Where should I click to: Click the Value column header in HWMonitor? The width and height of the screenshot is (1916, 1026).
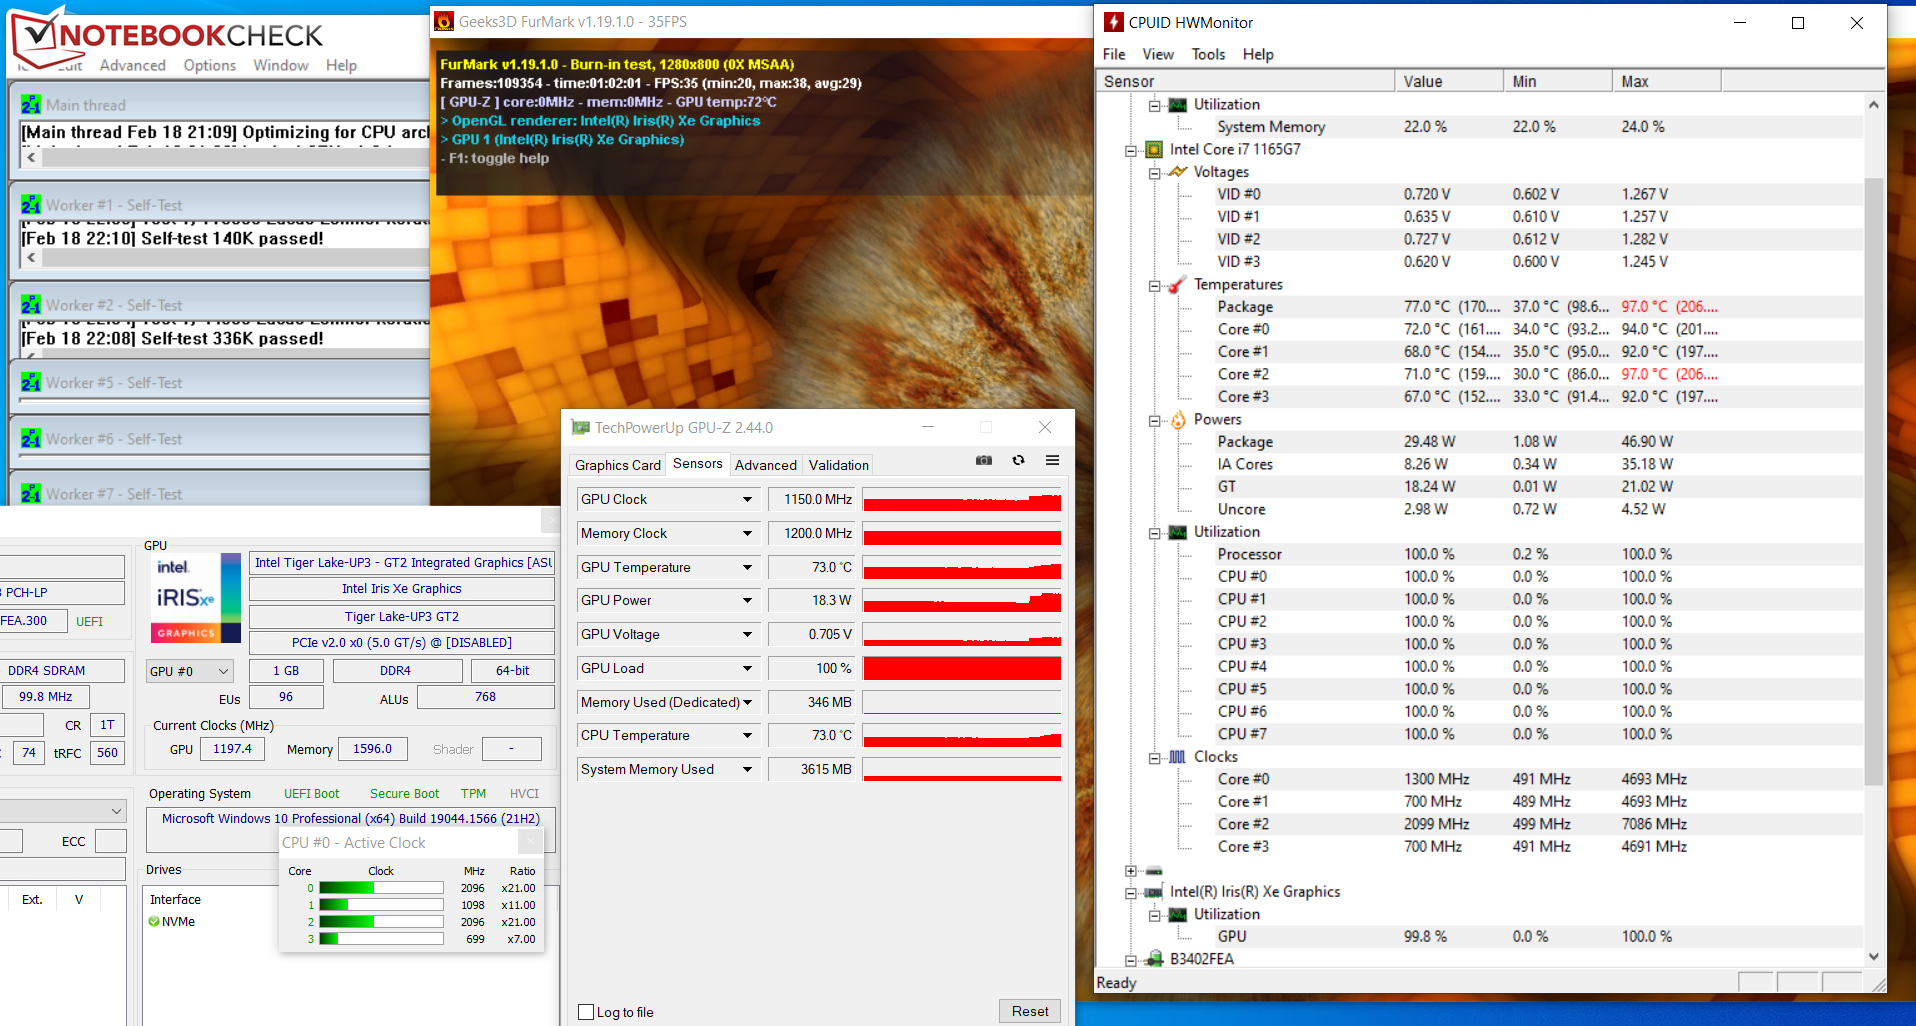[1449, 81]
